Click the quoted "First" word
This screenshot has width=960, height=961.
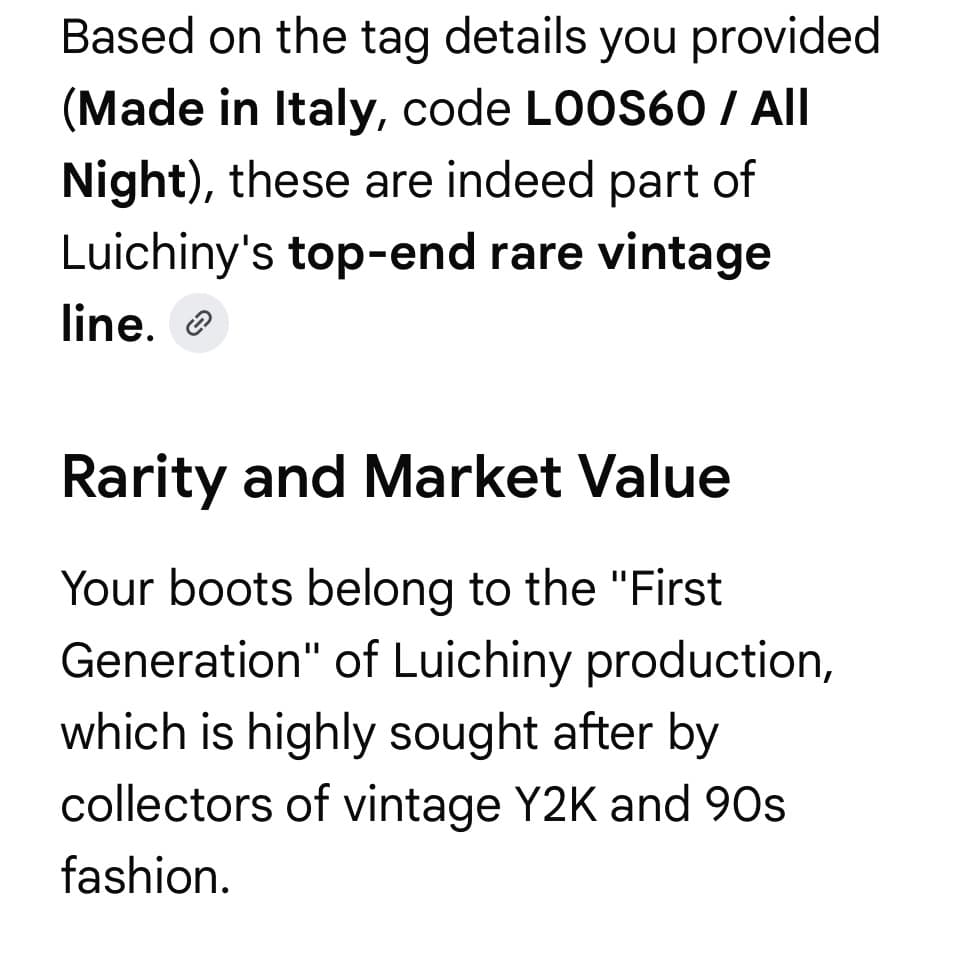click(x=664, y=589)
